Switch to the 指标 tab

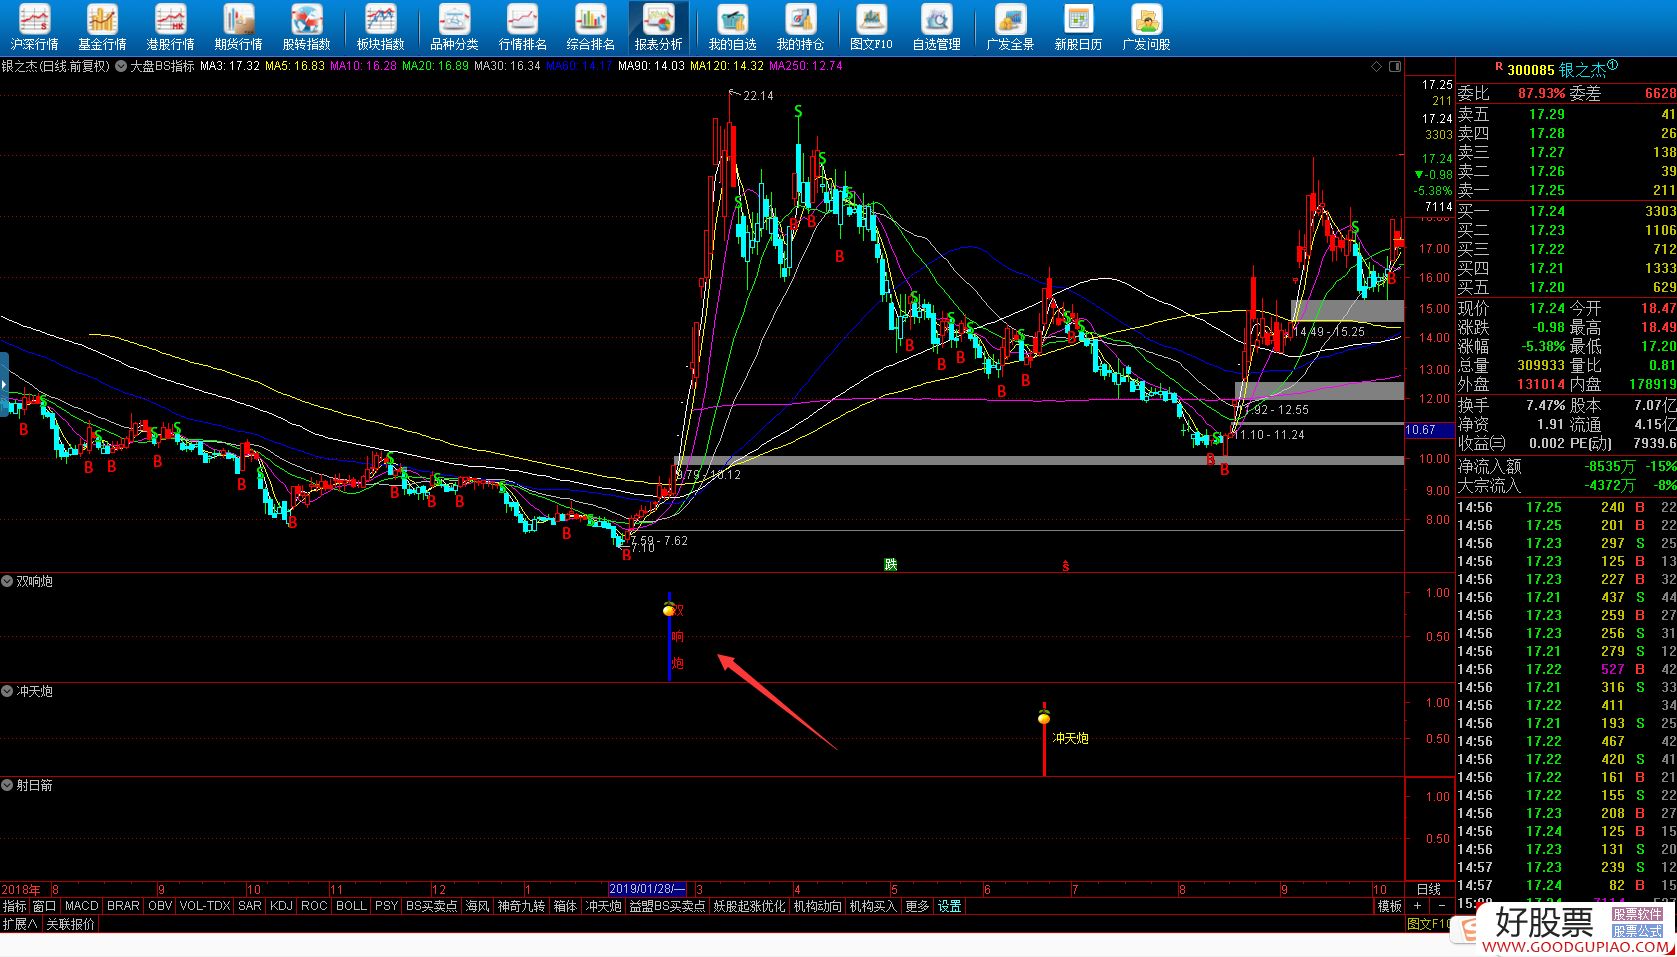tap(14, 906)
